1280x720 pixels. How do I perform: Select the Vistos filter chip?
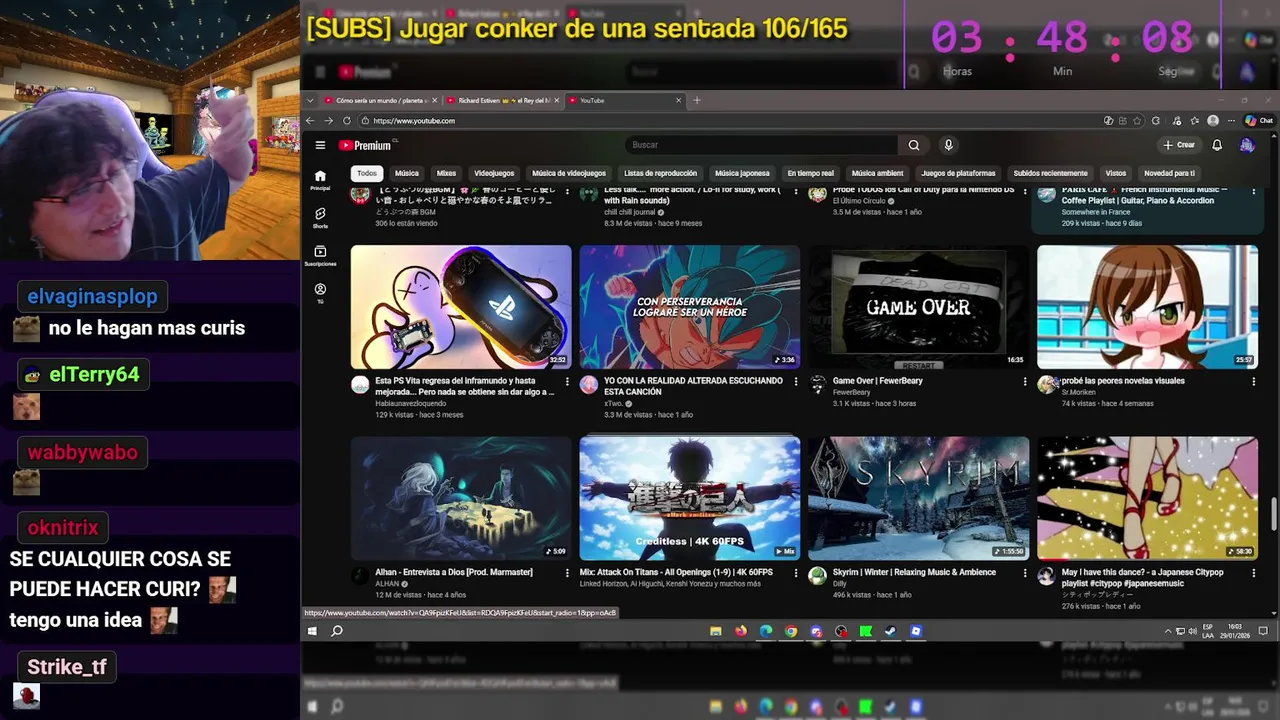[1116, 173]
